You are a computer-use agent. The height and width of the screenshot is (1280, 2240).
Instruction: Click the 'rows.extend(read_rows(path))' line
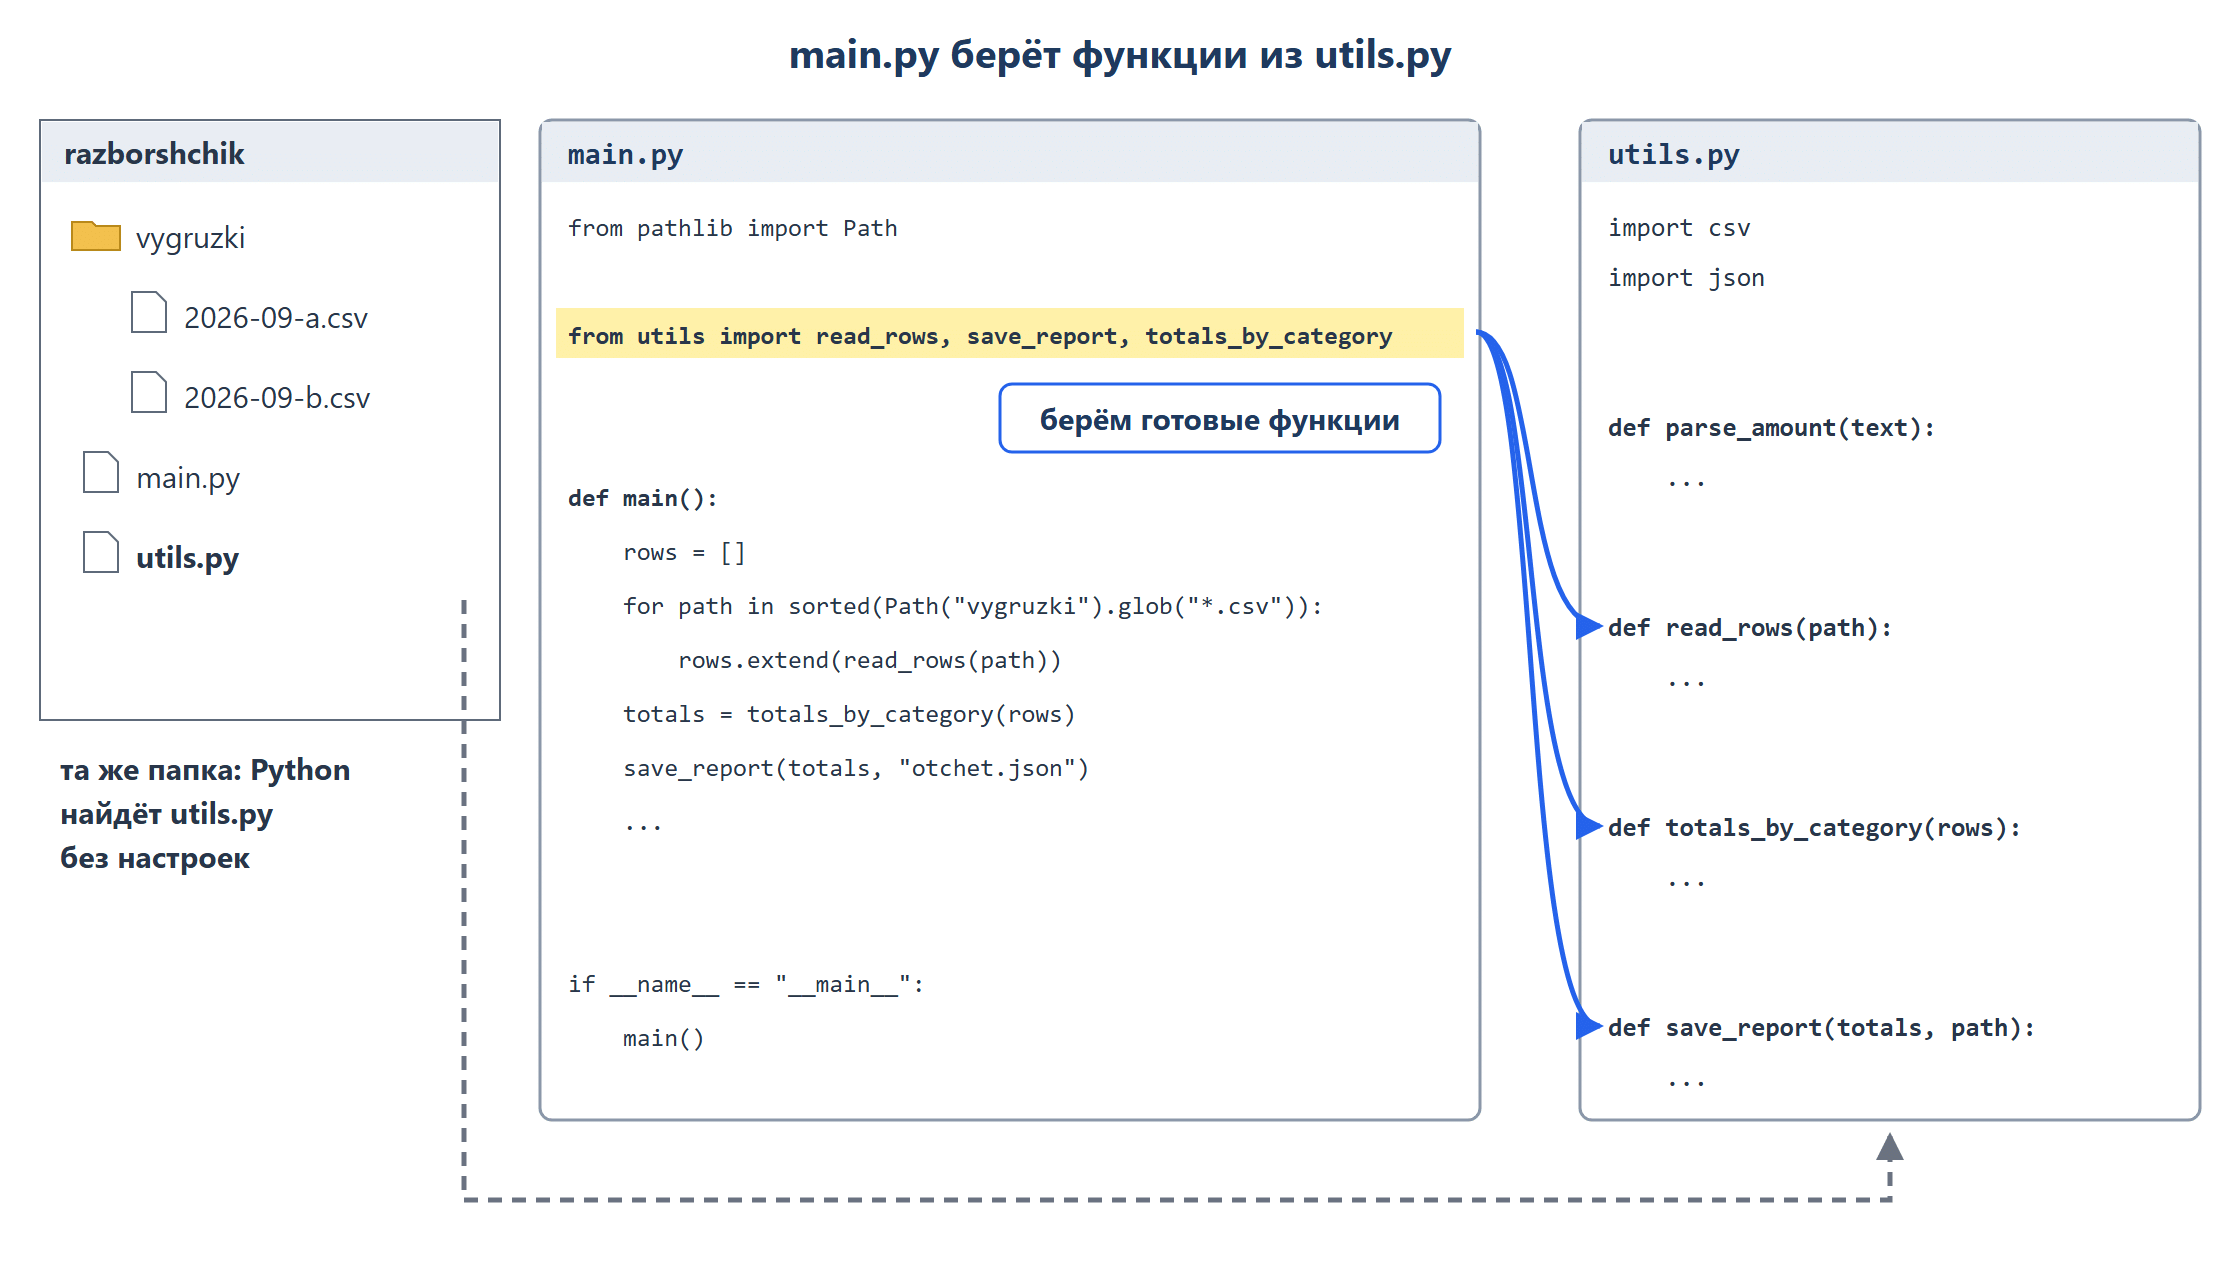pos(870,660)
